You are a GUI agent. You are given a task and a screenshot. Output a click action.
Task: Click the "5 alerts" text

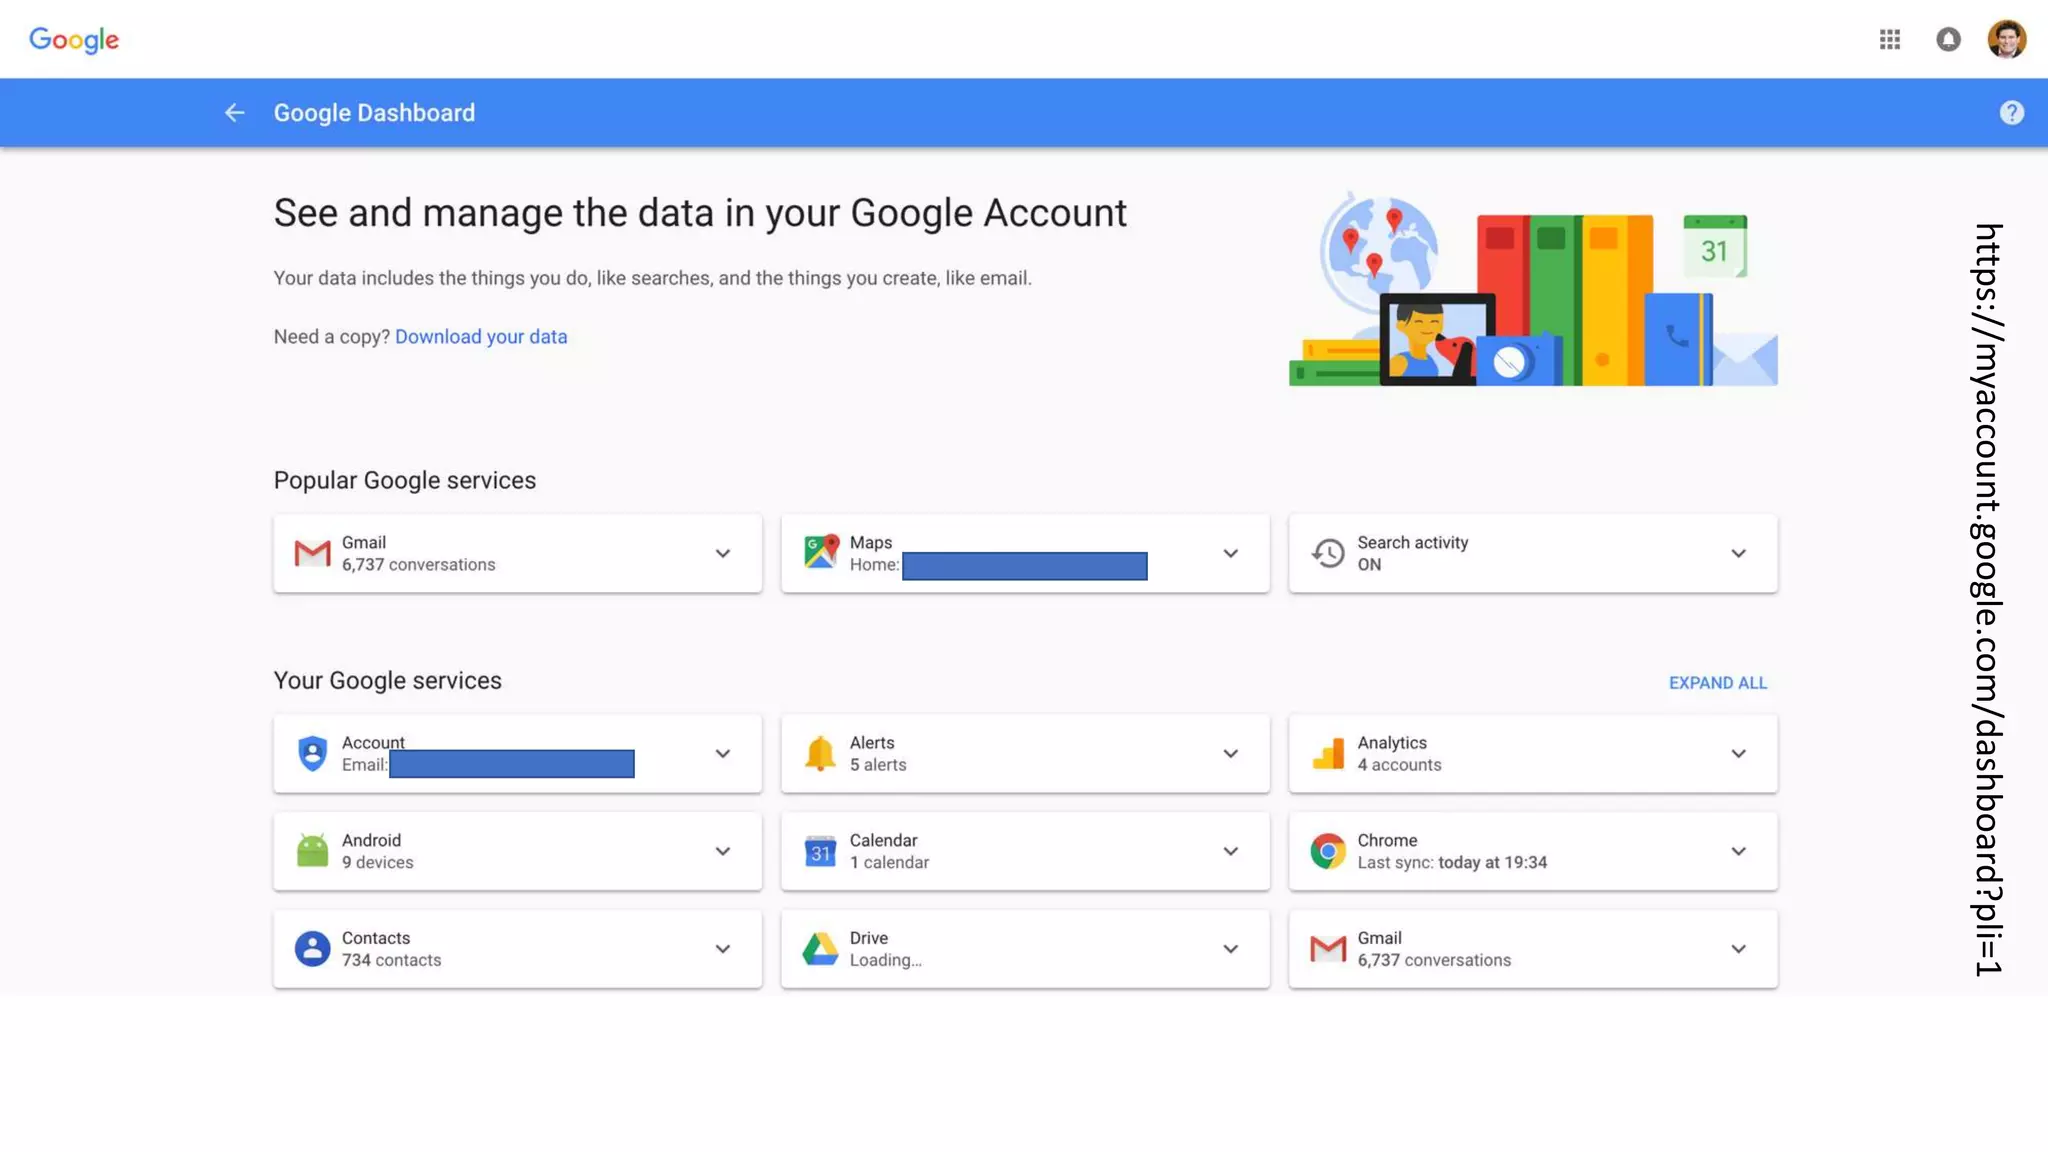click(878, 765)
